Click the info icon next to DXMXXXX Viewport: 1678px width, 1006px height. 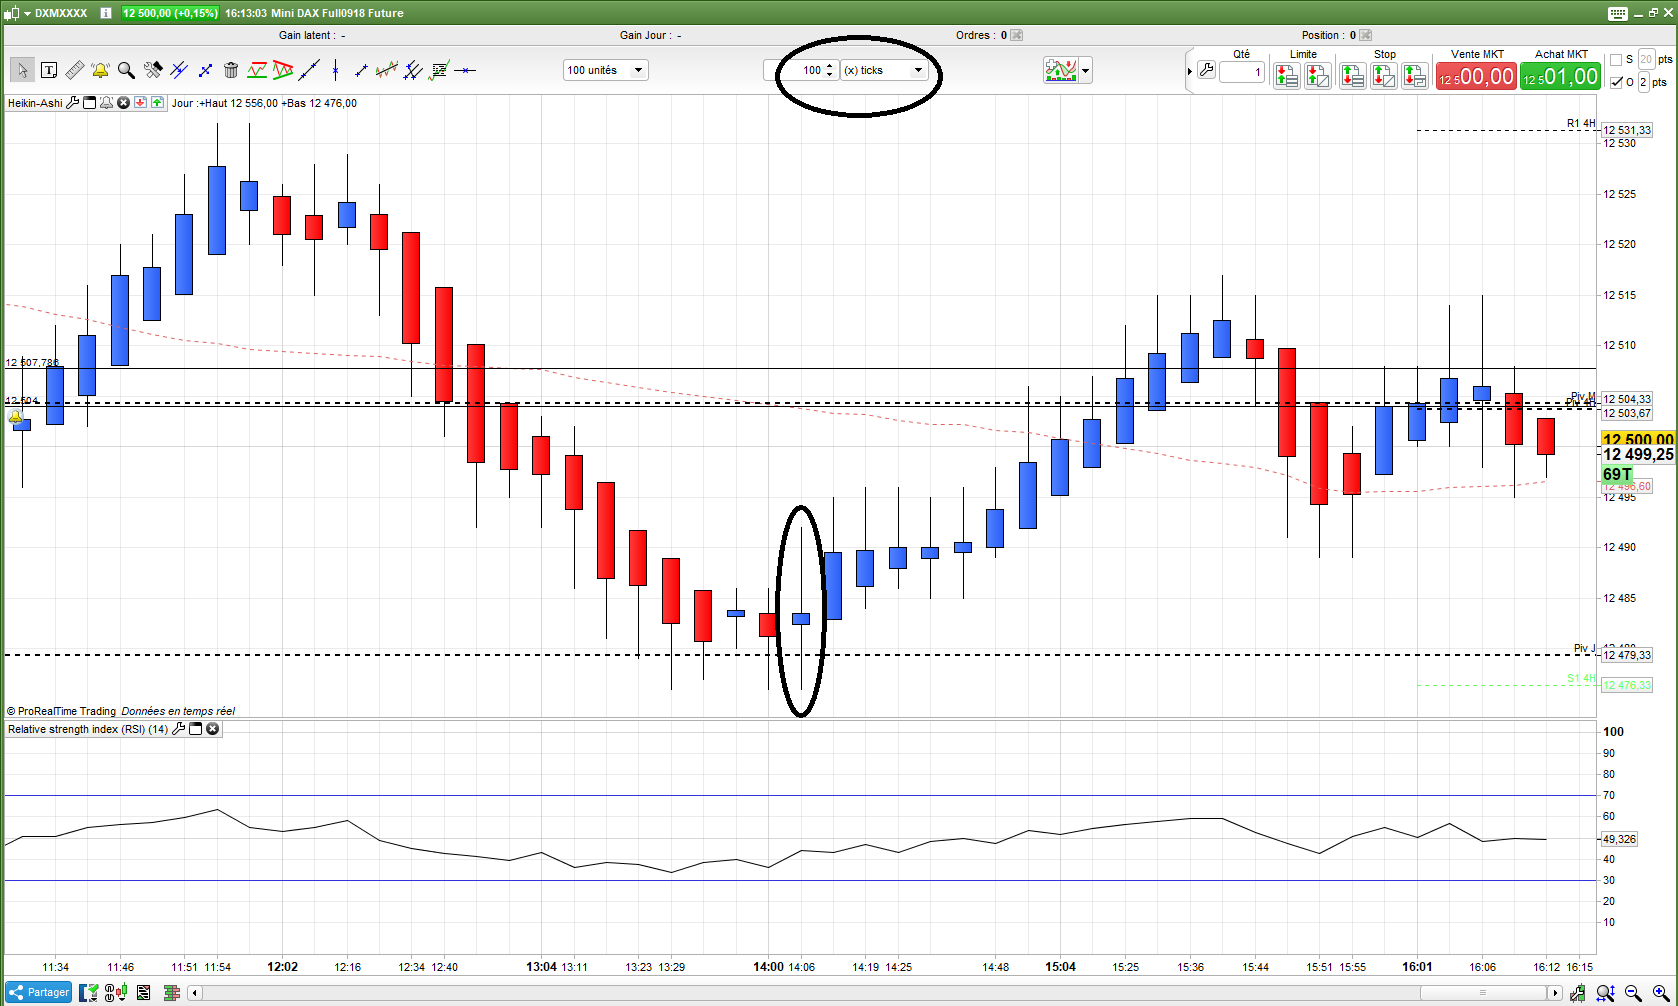point(106,13)
